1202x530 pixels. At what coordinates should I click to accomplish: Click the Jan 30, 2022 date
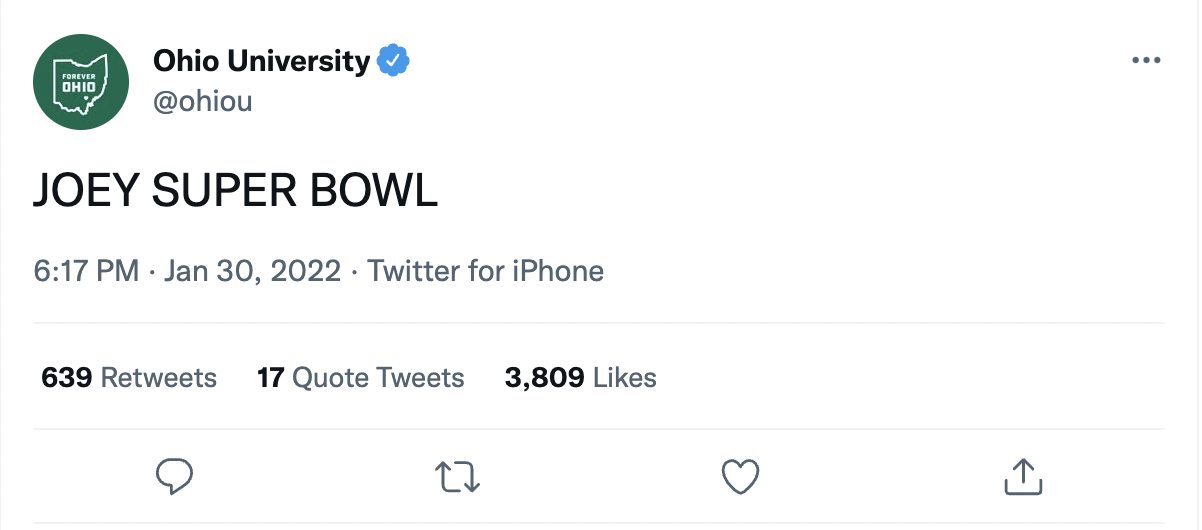pyautogui.click(x=252, y=271)
